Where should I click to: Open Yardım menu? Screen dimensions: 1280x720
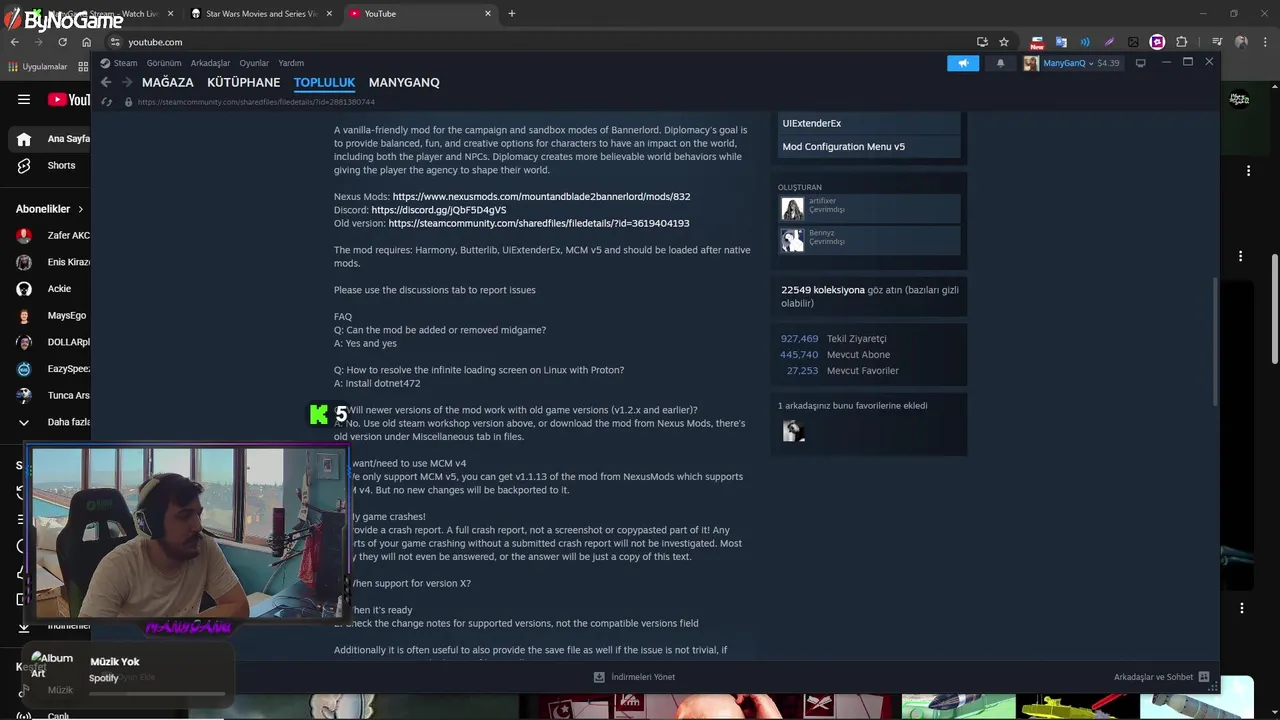coord(291,63)
